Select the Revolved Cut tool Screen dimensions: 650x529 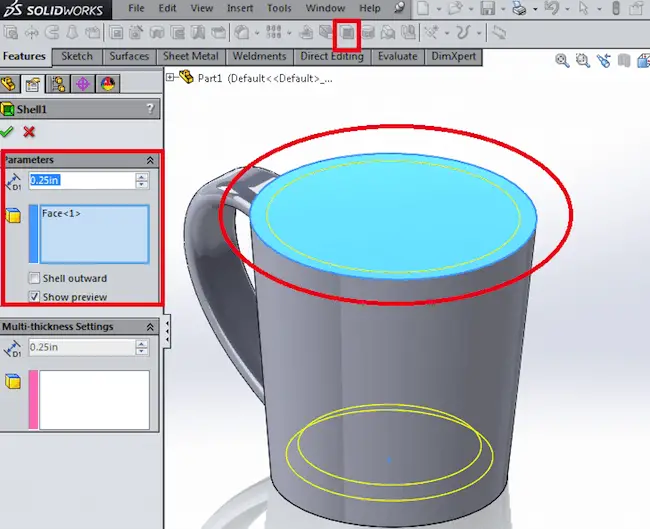point(157,32)
